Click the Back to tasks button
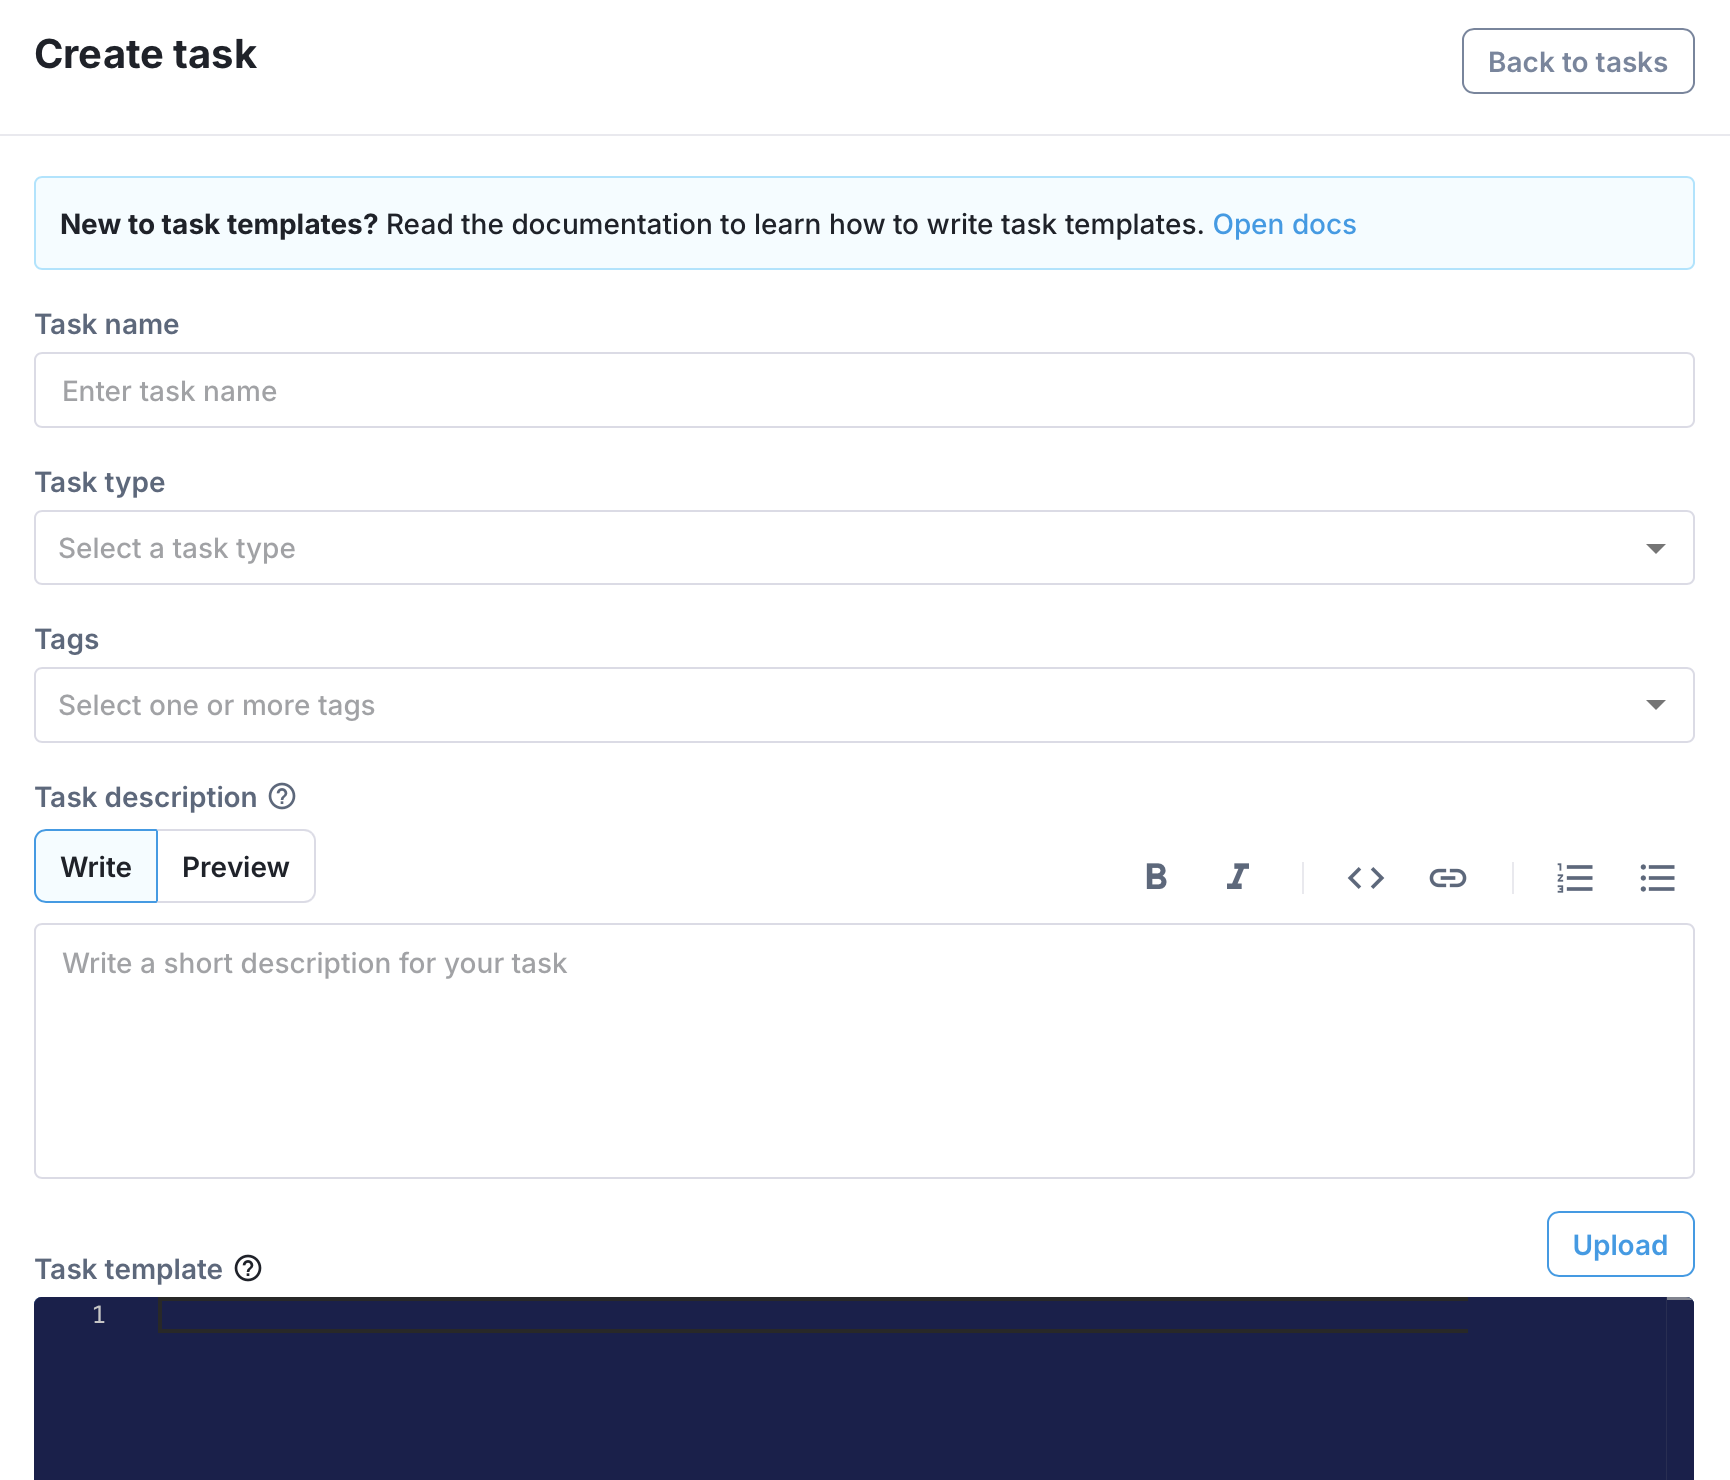This screenshot has width=1730, height=1480. pyautogui.click(x=1577, y=62)
